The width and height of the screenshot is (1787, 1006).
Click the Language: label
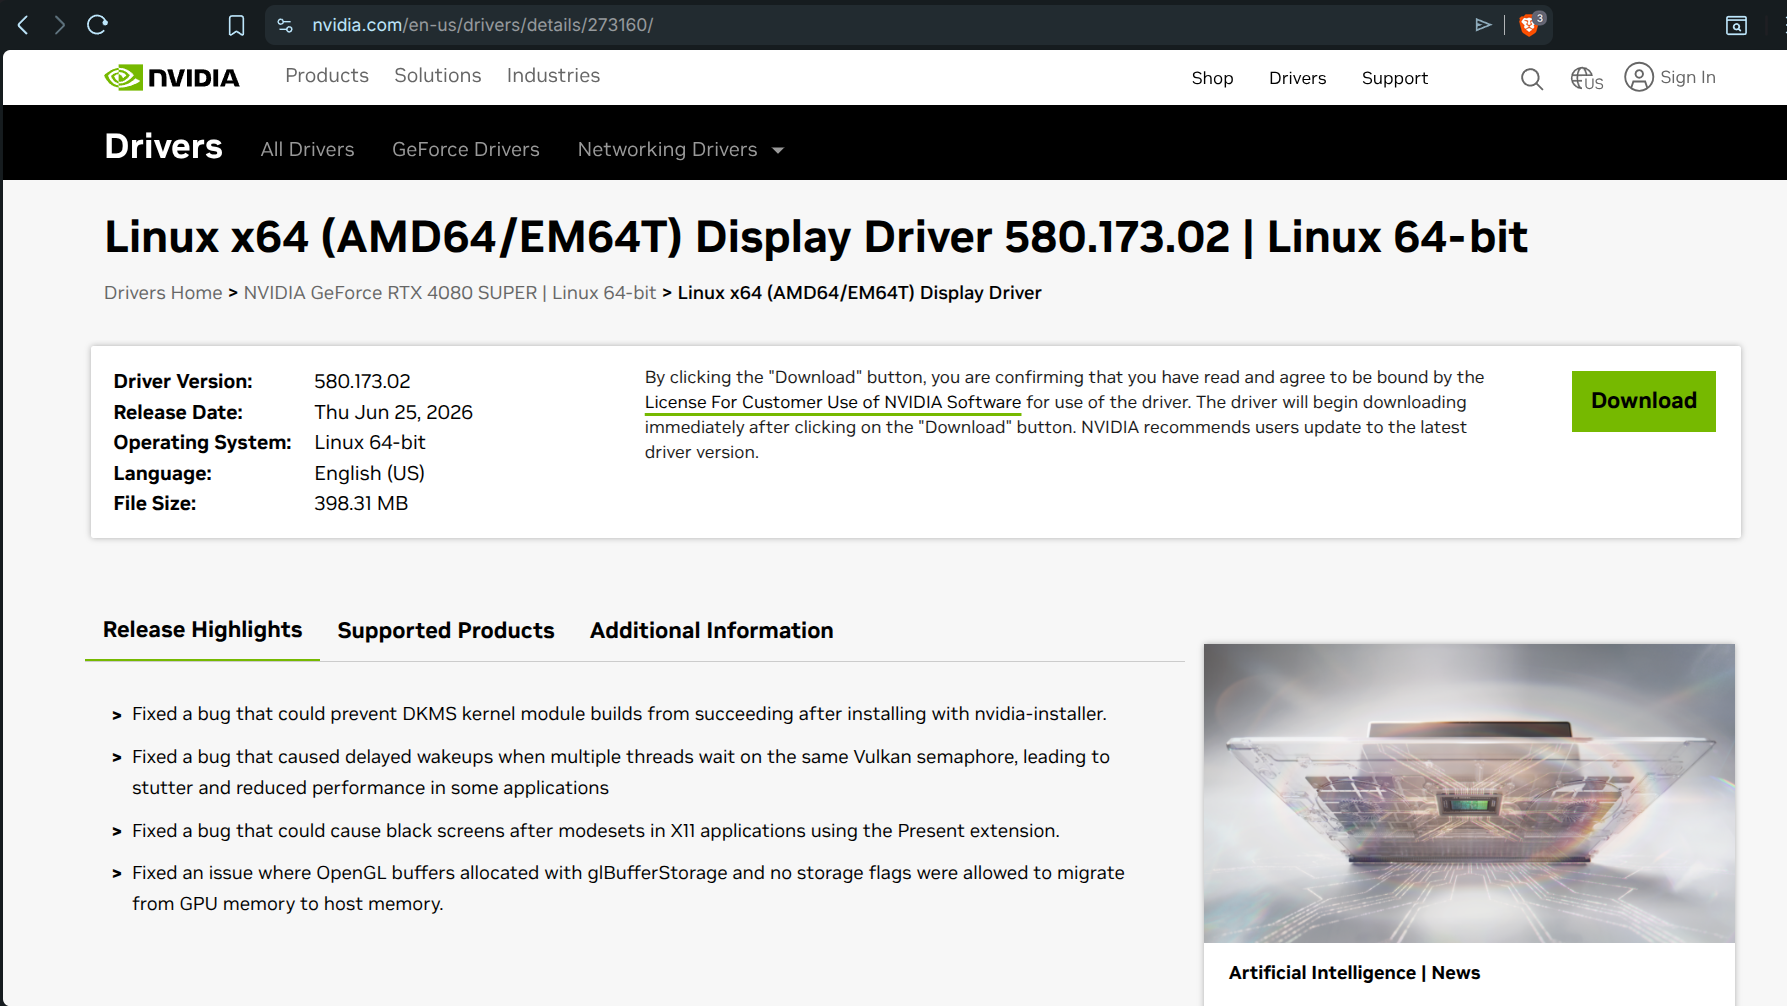pyautogui.click(x=162, y=473)
